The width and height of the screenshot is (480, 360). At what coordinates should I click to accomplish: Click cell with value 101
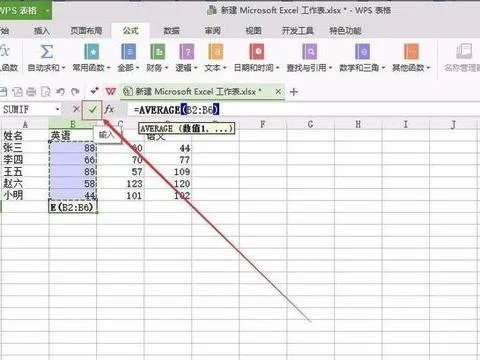point(120,195)
